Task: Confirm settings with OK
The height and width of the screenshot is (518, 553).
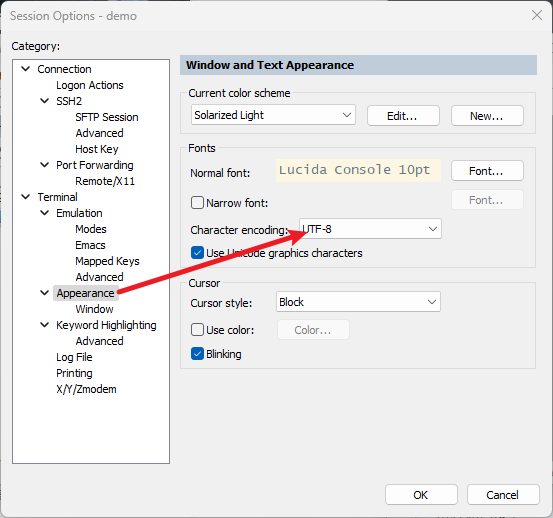Action: click(x=421, y=495)
